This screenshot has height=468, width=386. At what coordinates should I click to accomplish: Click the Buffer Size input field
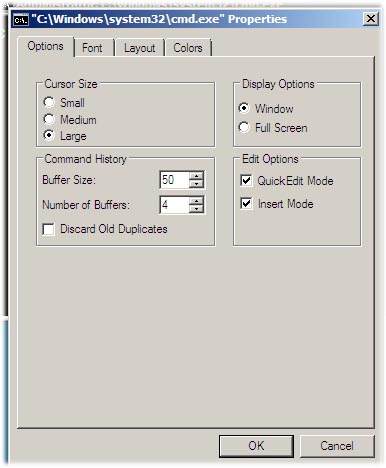(175, 180)
